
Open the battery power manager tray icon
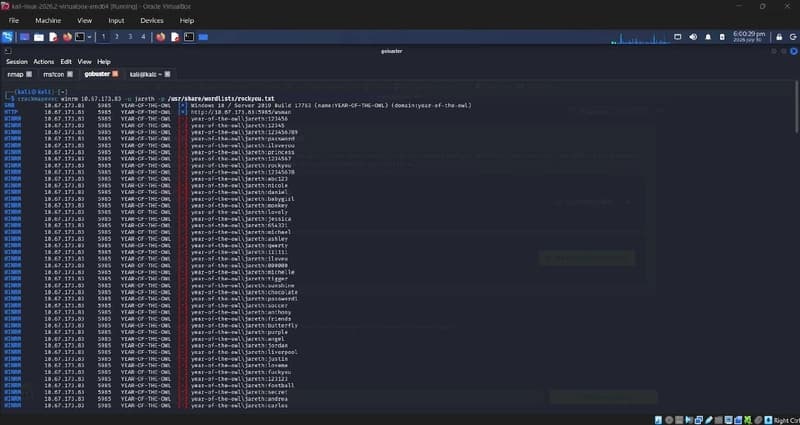[722, 37]
